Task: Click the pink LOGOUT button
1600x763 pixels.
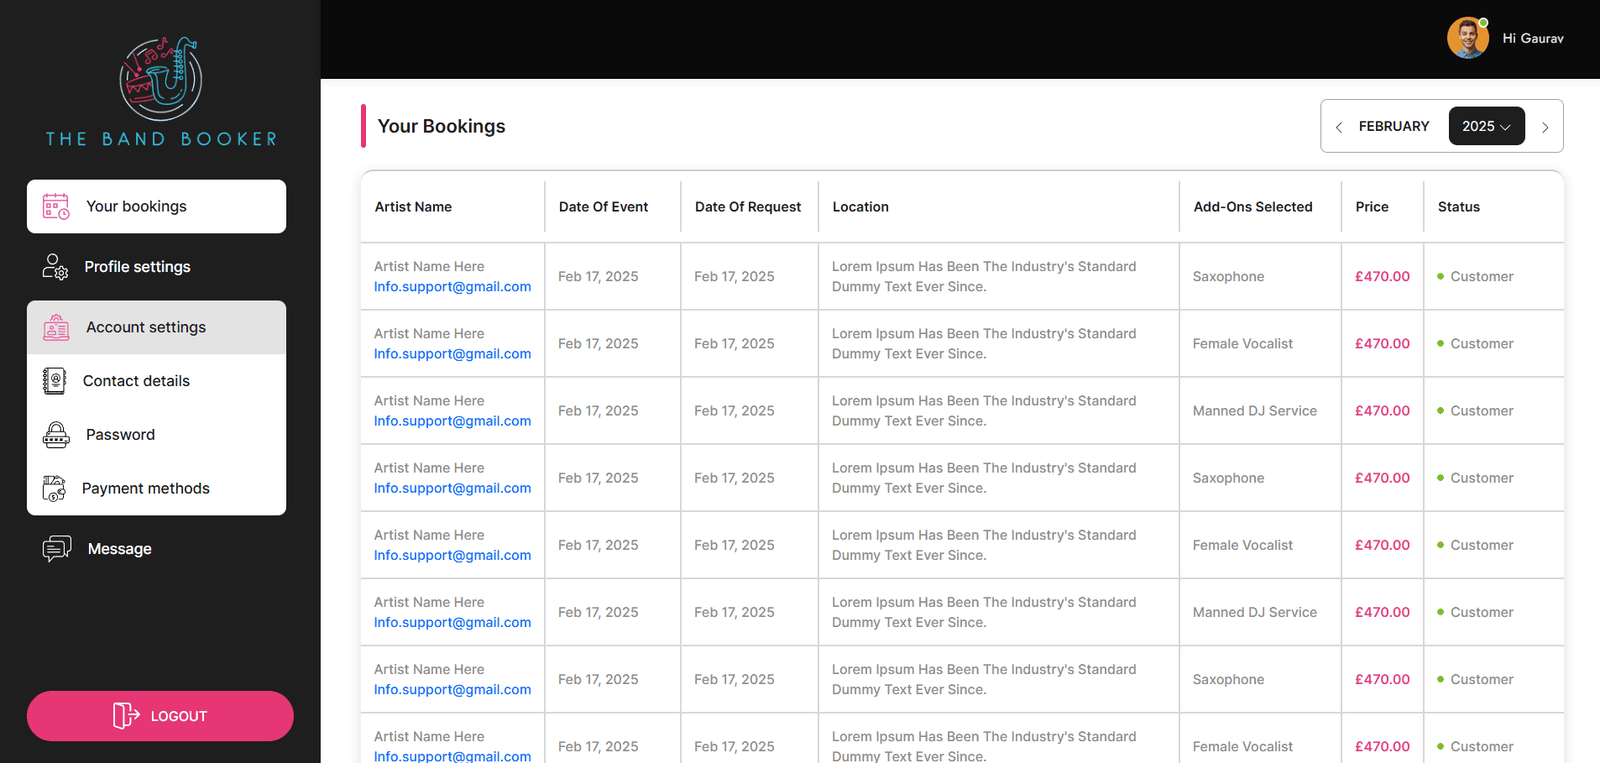Action: (x=160, y=716)
